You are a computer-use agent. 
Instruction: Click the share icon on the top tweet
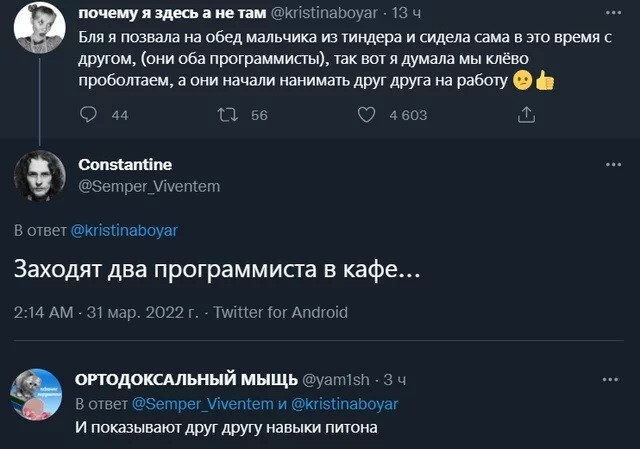pyautogui.click(x=526, y=115)
